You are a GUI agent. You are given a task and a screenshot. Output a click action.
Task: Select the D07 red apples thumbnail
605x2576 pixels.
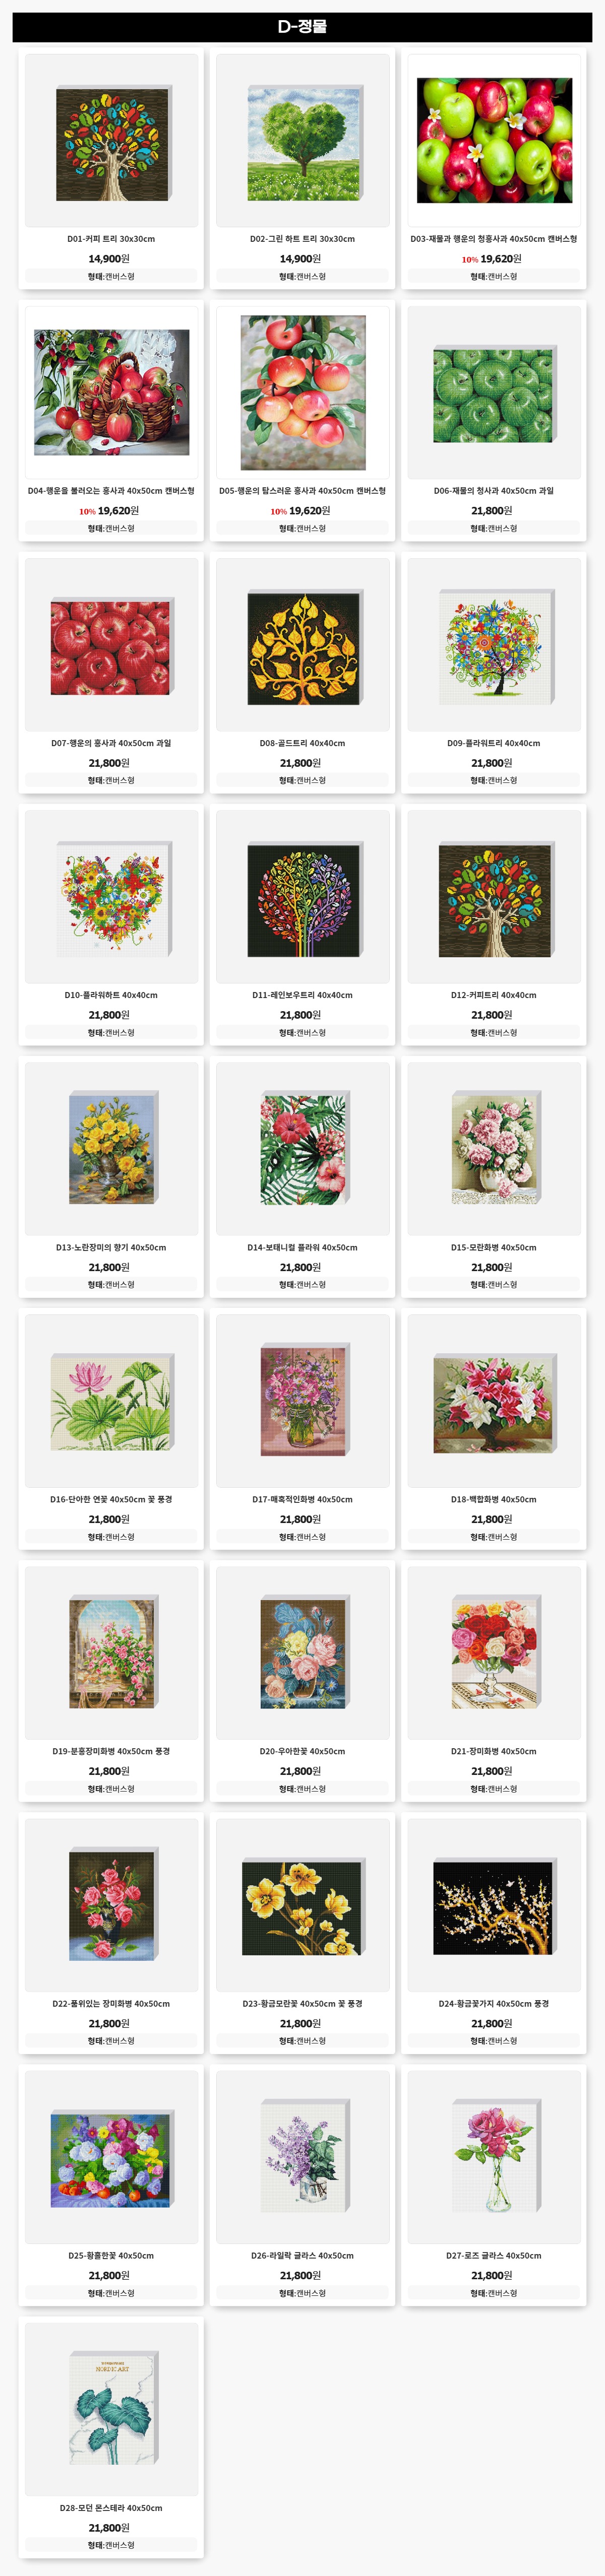pos(111,645)
